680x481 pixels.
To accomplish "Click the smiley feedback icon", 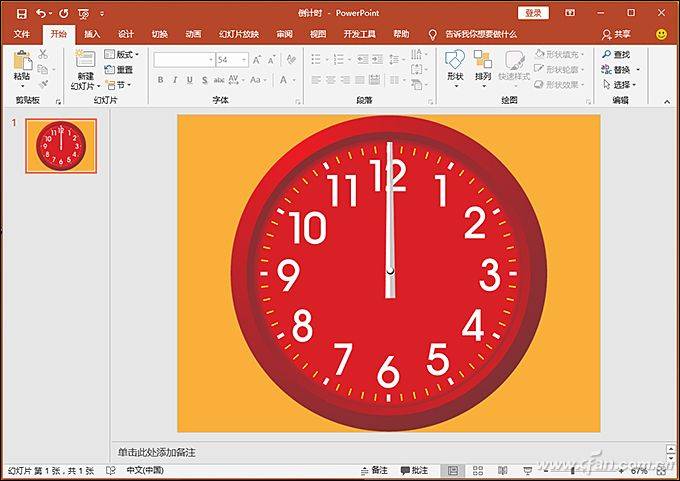I will coord(661,34).
